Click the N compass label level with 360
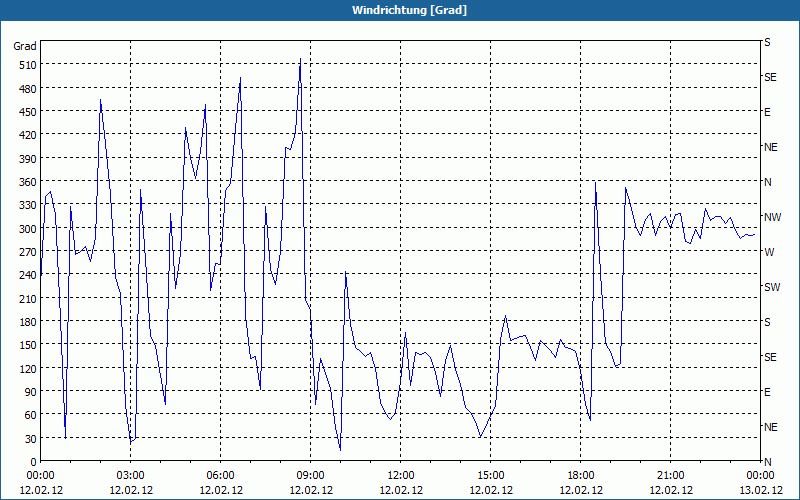Viewport: 800px width, 500px height. pyautogui.click(x=768, y=182)
